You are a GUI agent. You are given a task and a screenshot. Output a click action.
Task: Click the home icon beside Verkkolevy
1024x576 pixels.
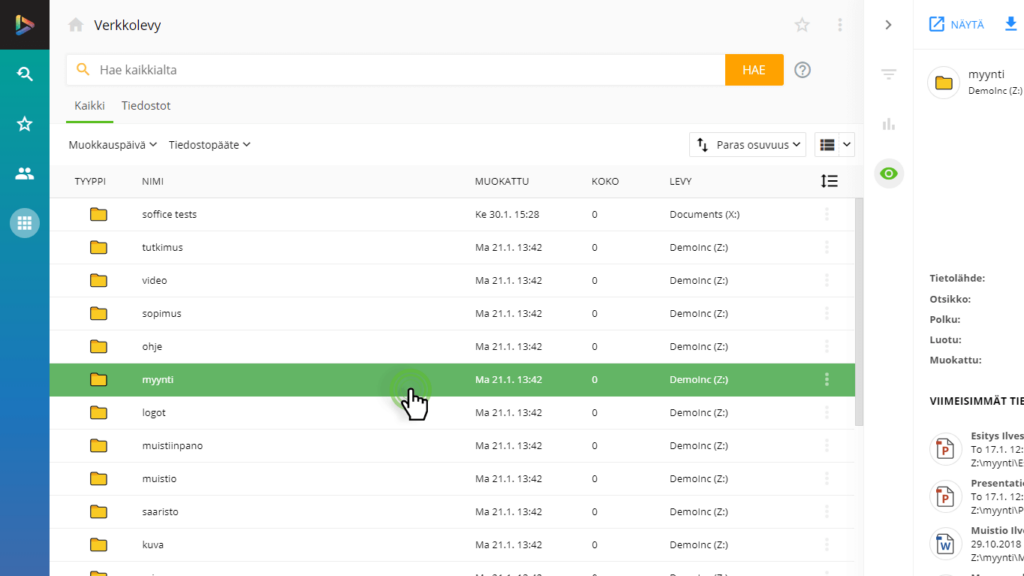coord(76,25)
